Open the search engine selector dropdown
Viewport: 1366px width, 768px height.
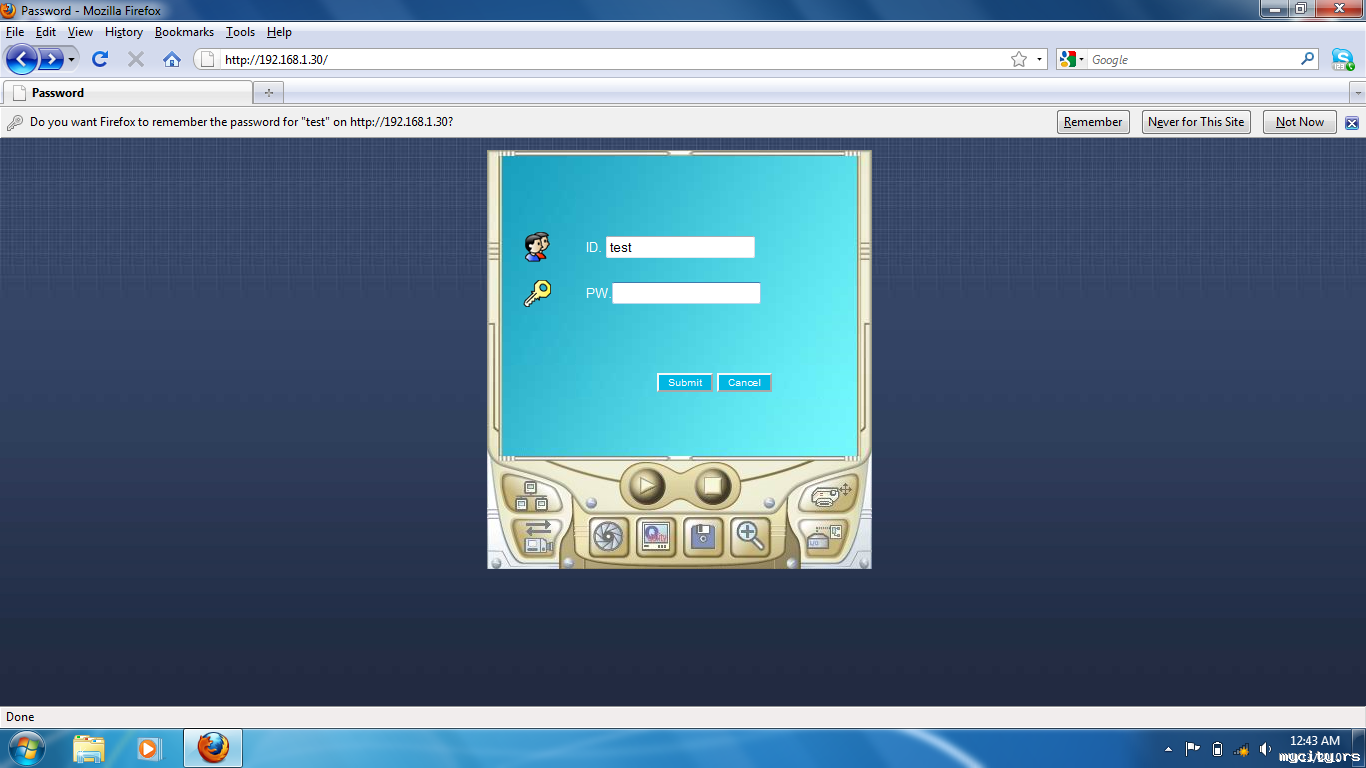(x=1072, y=59)
